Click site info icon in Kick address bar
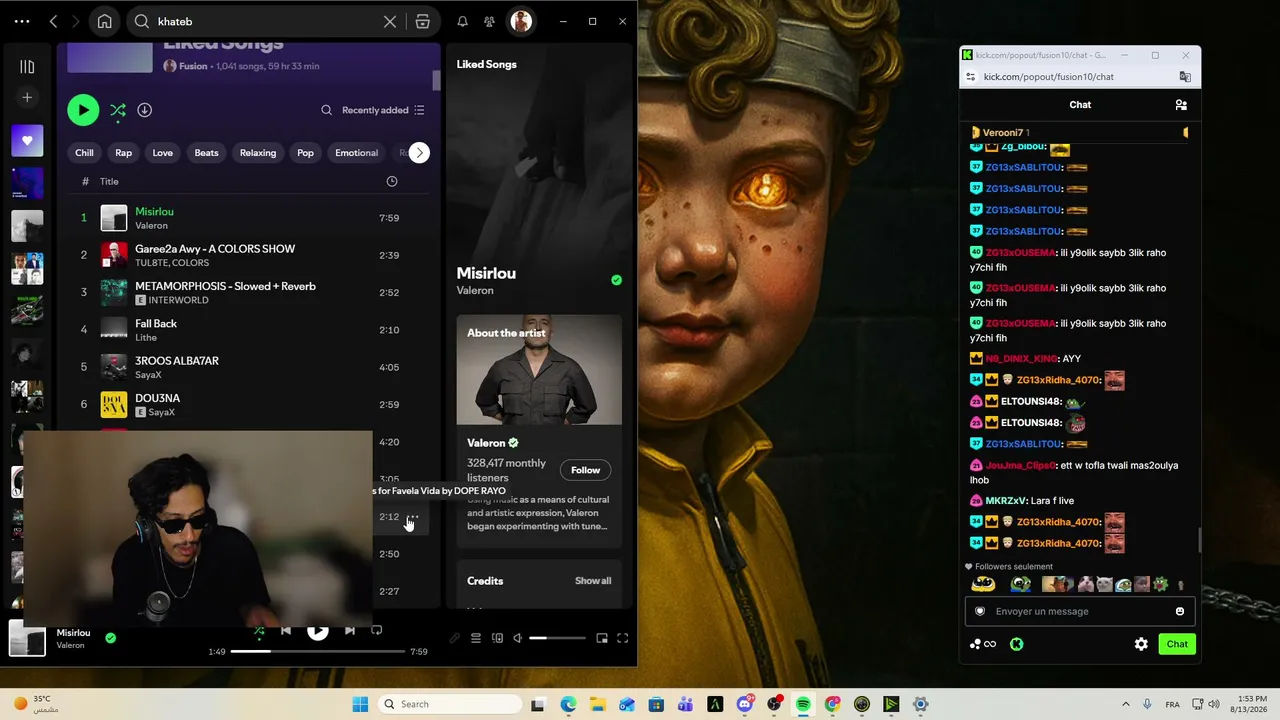This screenshot has height=720, width=1280. coord(970,77)
